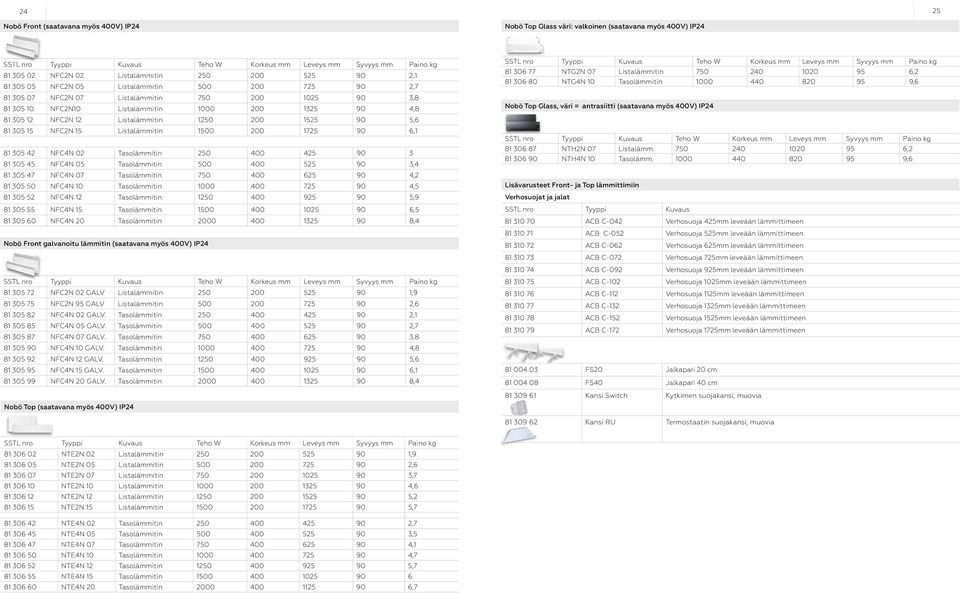Click SSTL number '81 310 79'
Image resolution: width=960 pixels, height=593 pixels.
(519, 330)
